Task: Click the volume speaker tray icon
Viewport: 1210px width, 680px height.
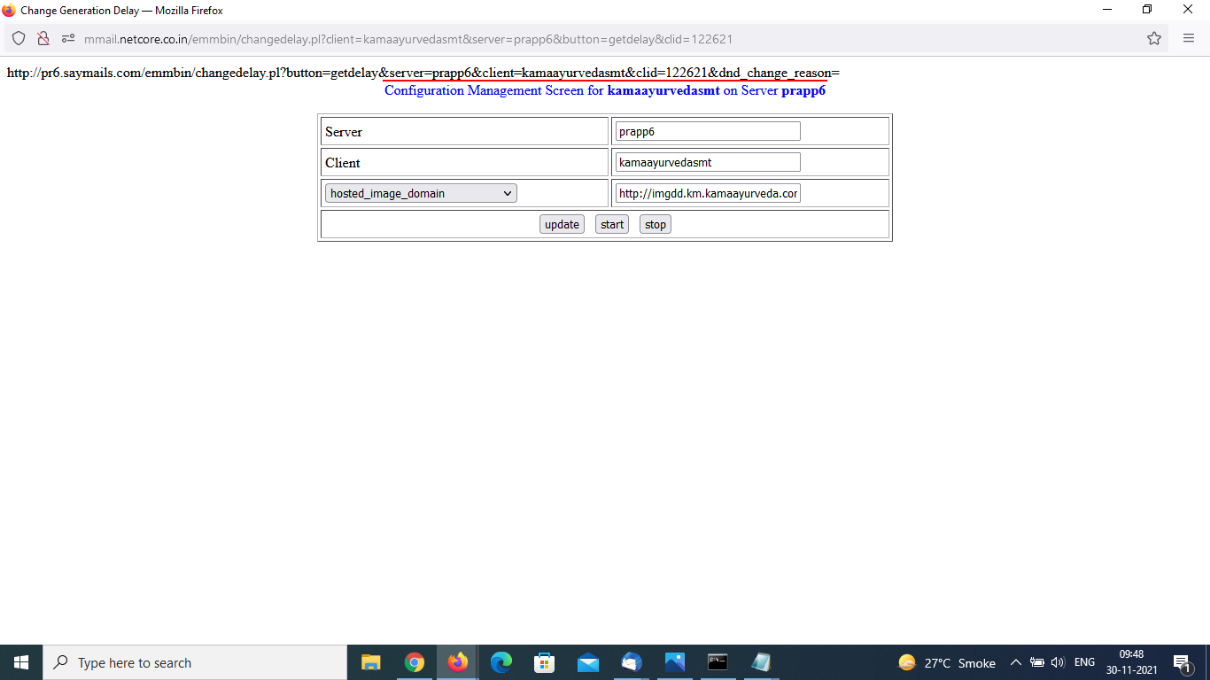Action: click(1058, 662)
